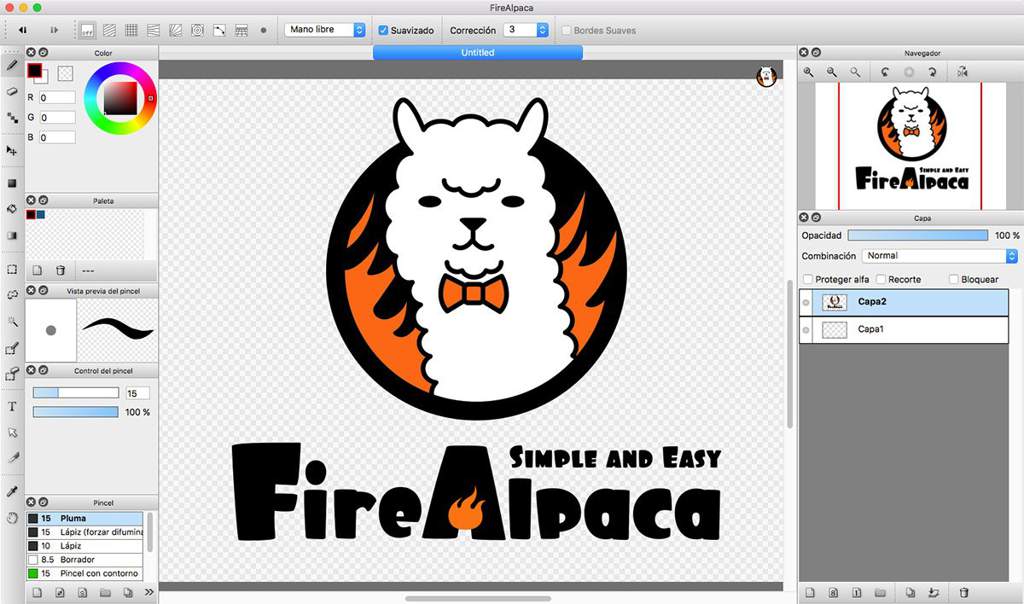This screenshot has height=604, width=1024.
Task: Zoom in using the Navegador magnifier icon
Action: tap(809, 72)
